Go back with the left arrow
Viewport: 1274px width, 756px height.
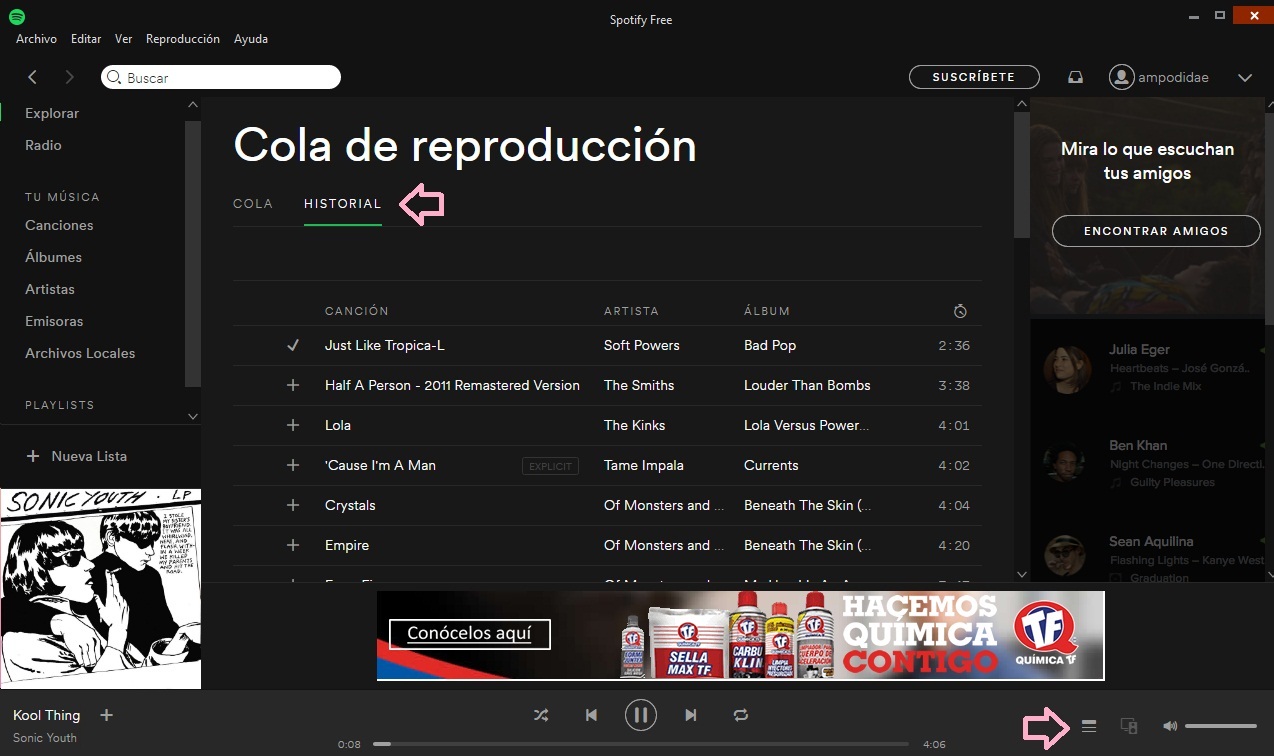tap(33, 77)
